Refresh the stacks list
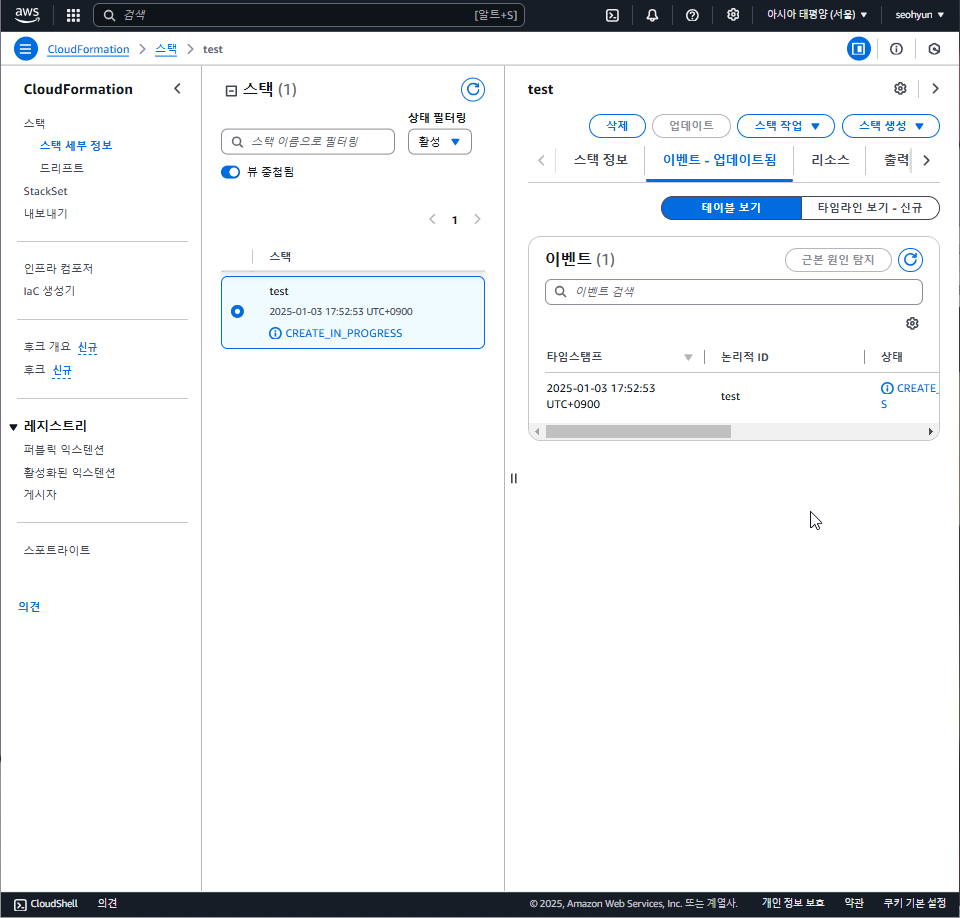 tap(473, 90)
